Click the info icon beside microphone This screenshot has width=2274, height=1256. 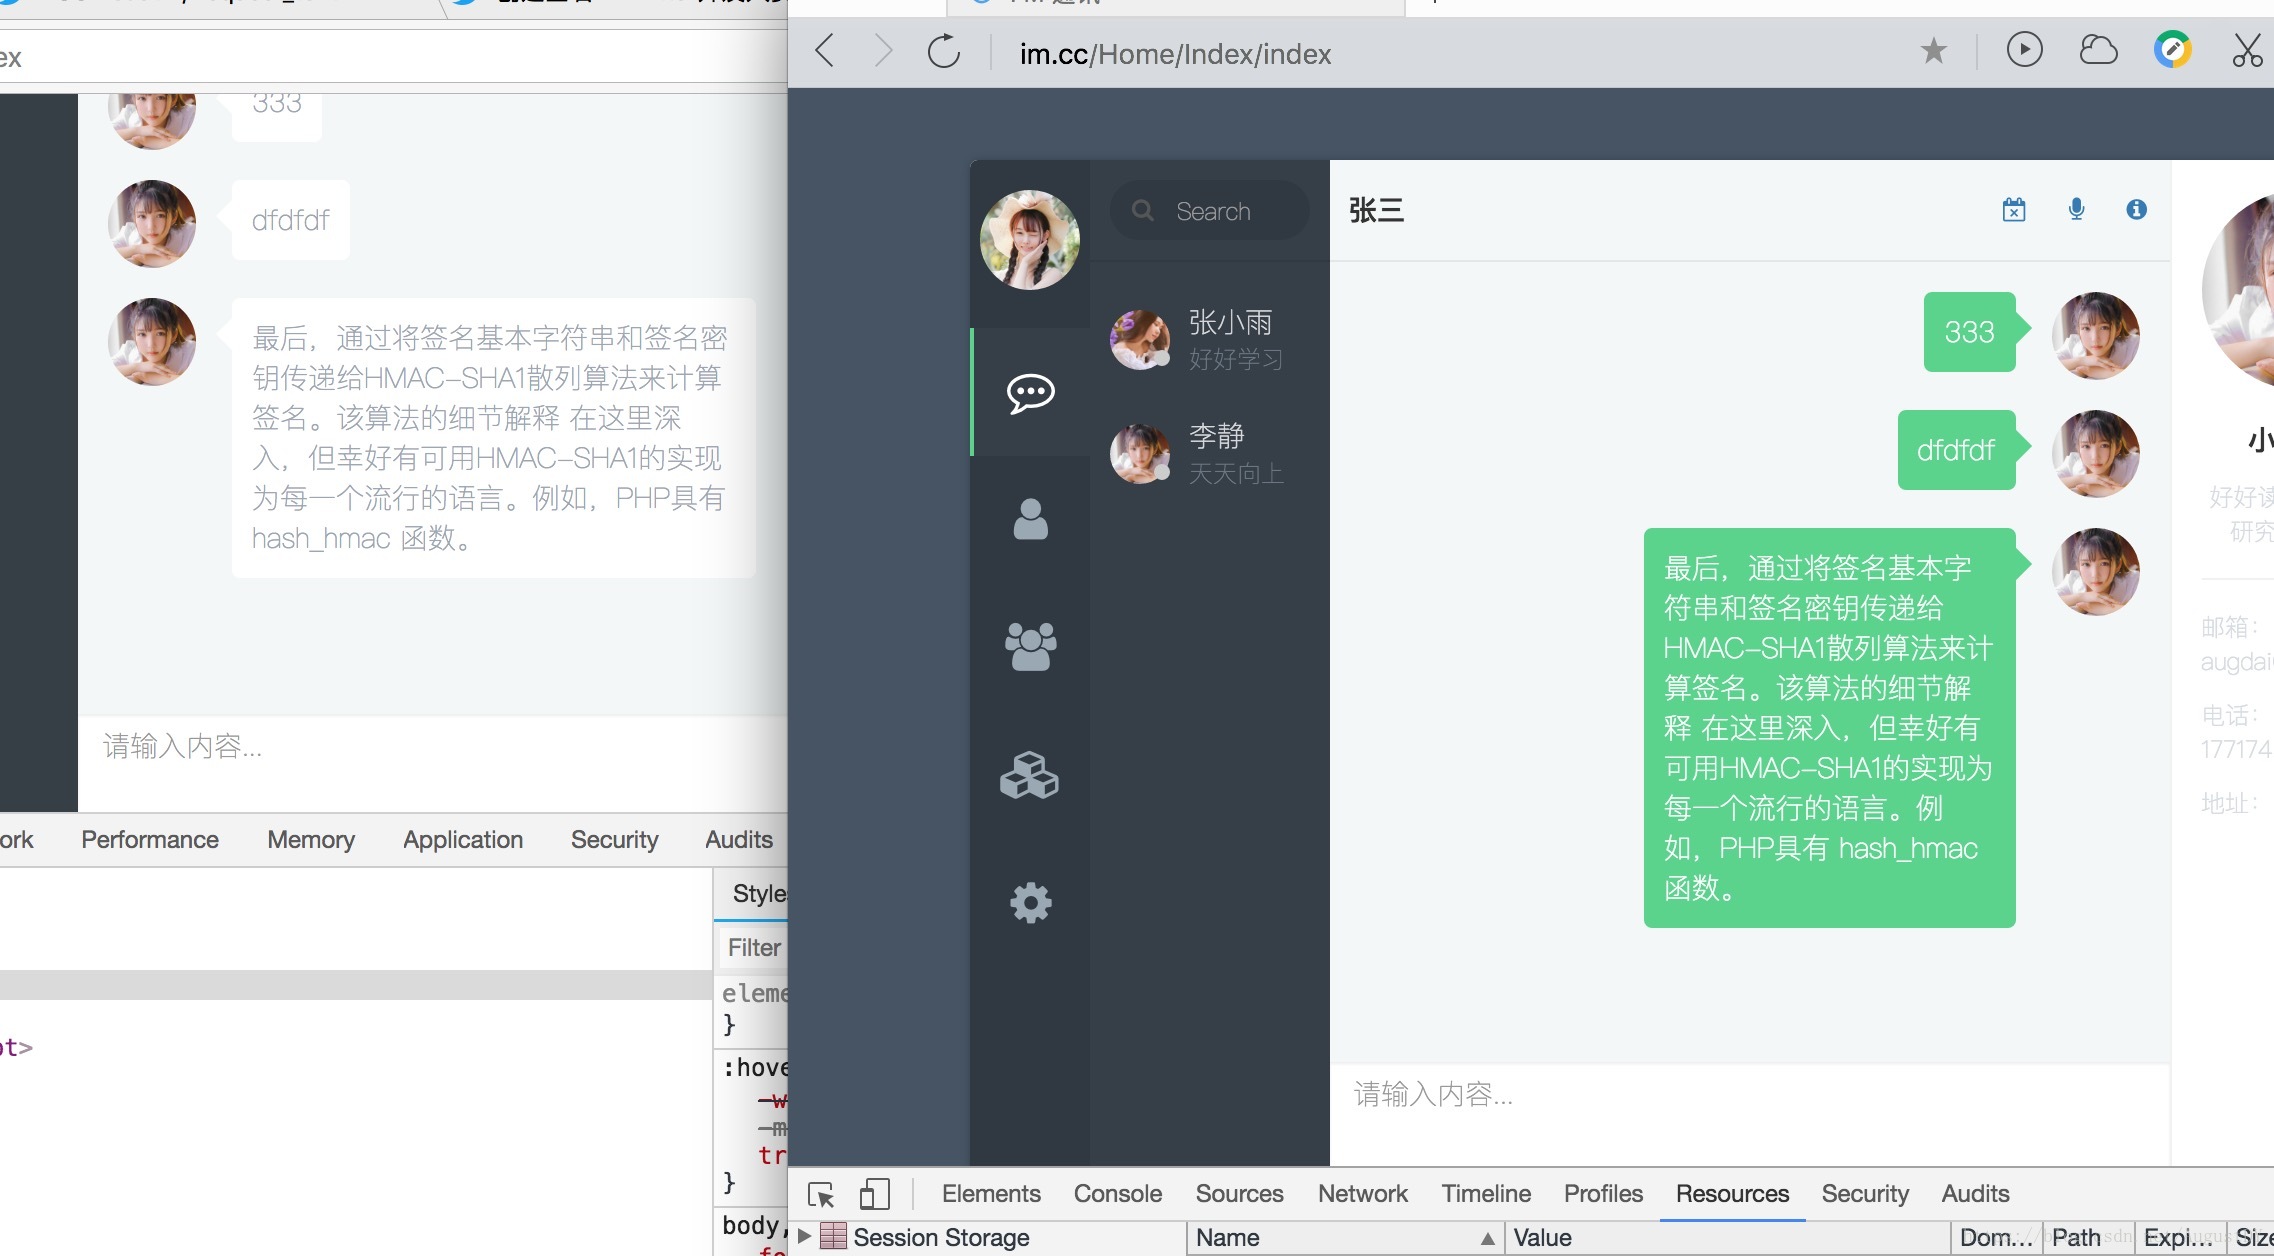[2136, 210]
